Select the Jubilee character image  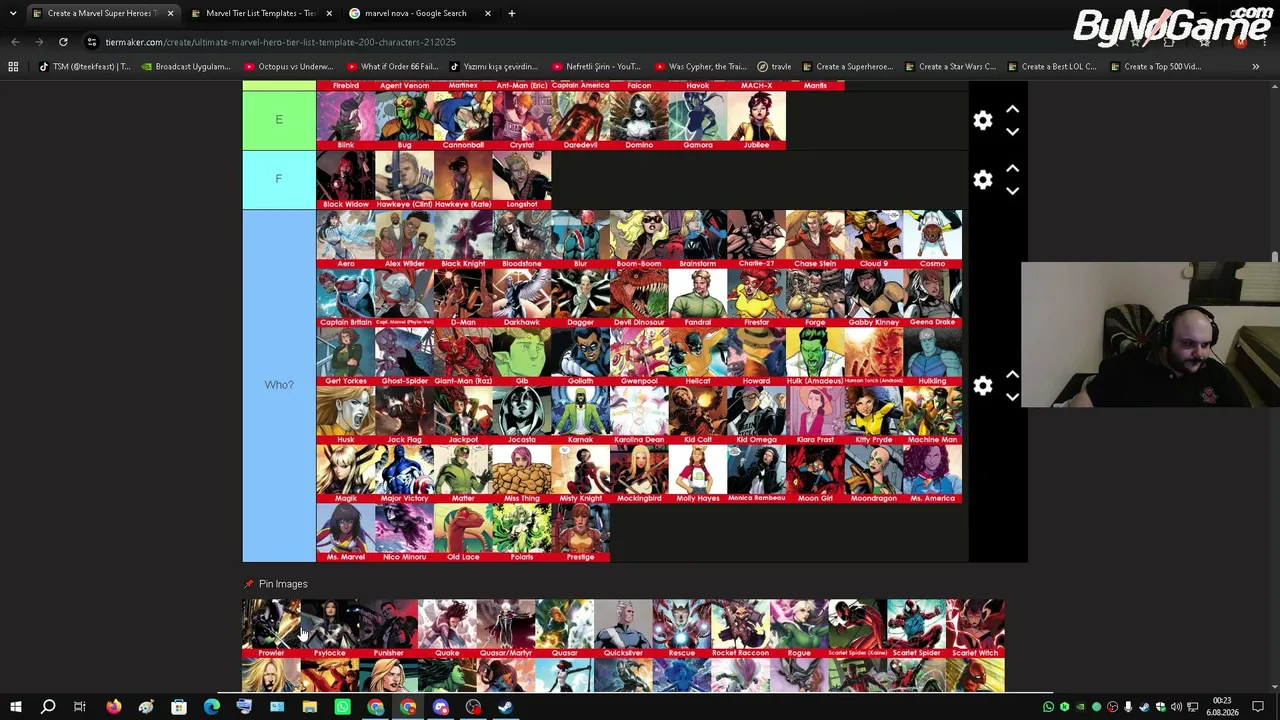click(756, 121)
